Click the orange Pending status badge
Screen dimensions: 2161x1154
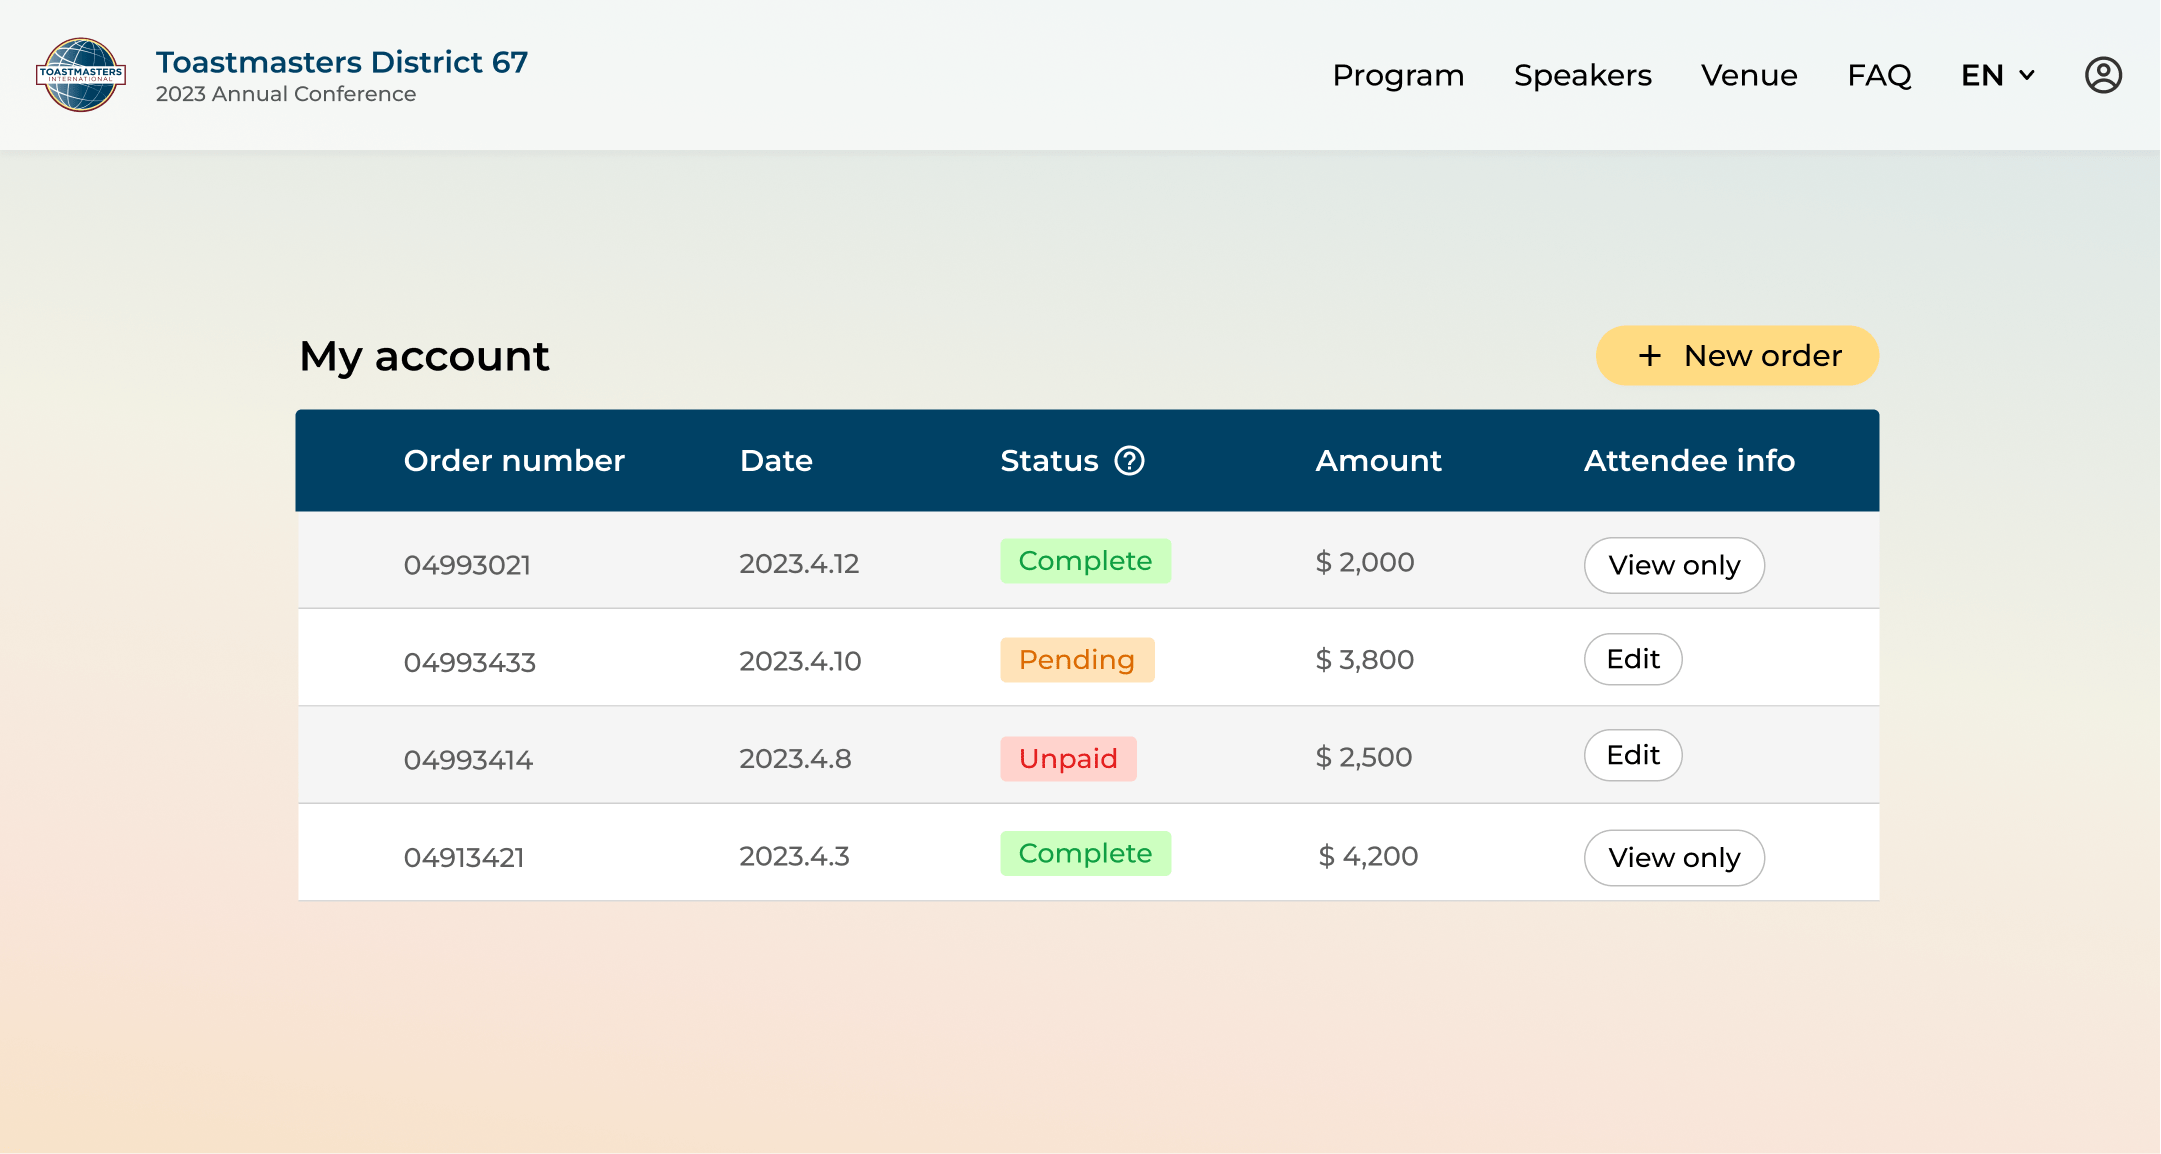tap(1077, 660)
